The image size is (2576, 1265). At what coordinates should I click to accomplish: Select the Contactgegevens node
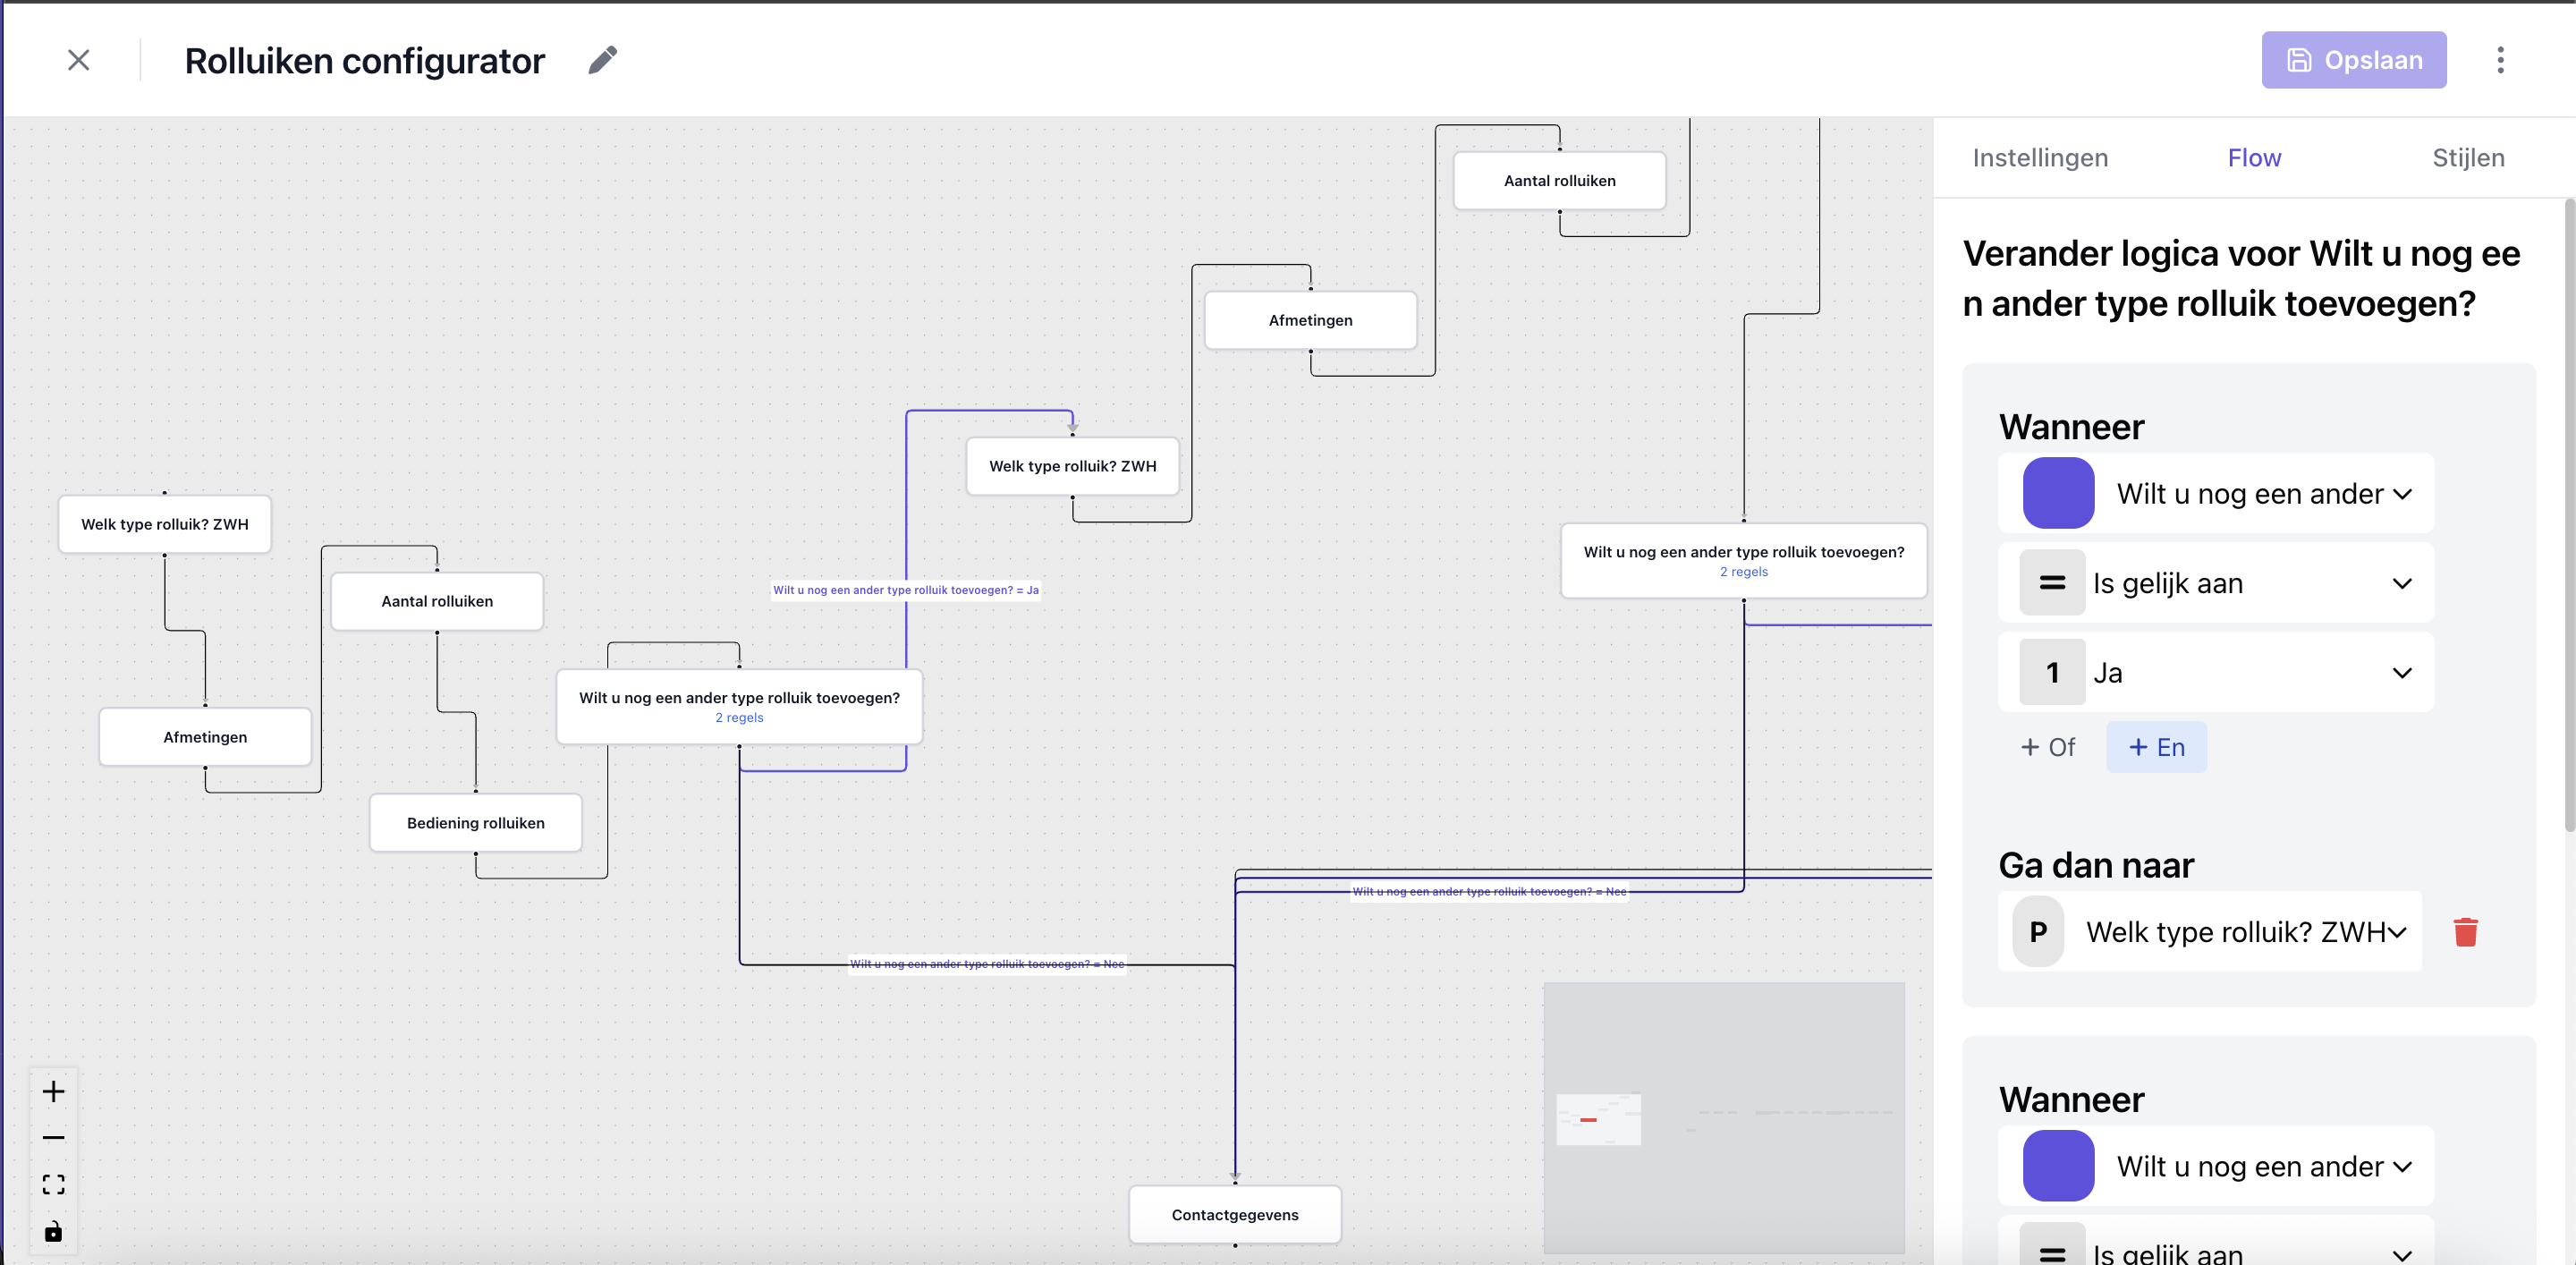point(1234,1214)
